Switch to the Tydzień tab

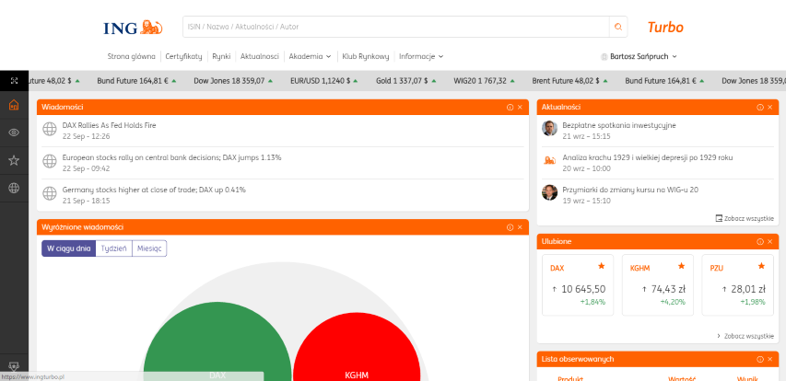114,248
